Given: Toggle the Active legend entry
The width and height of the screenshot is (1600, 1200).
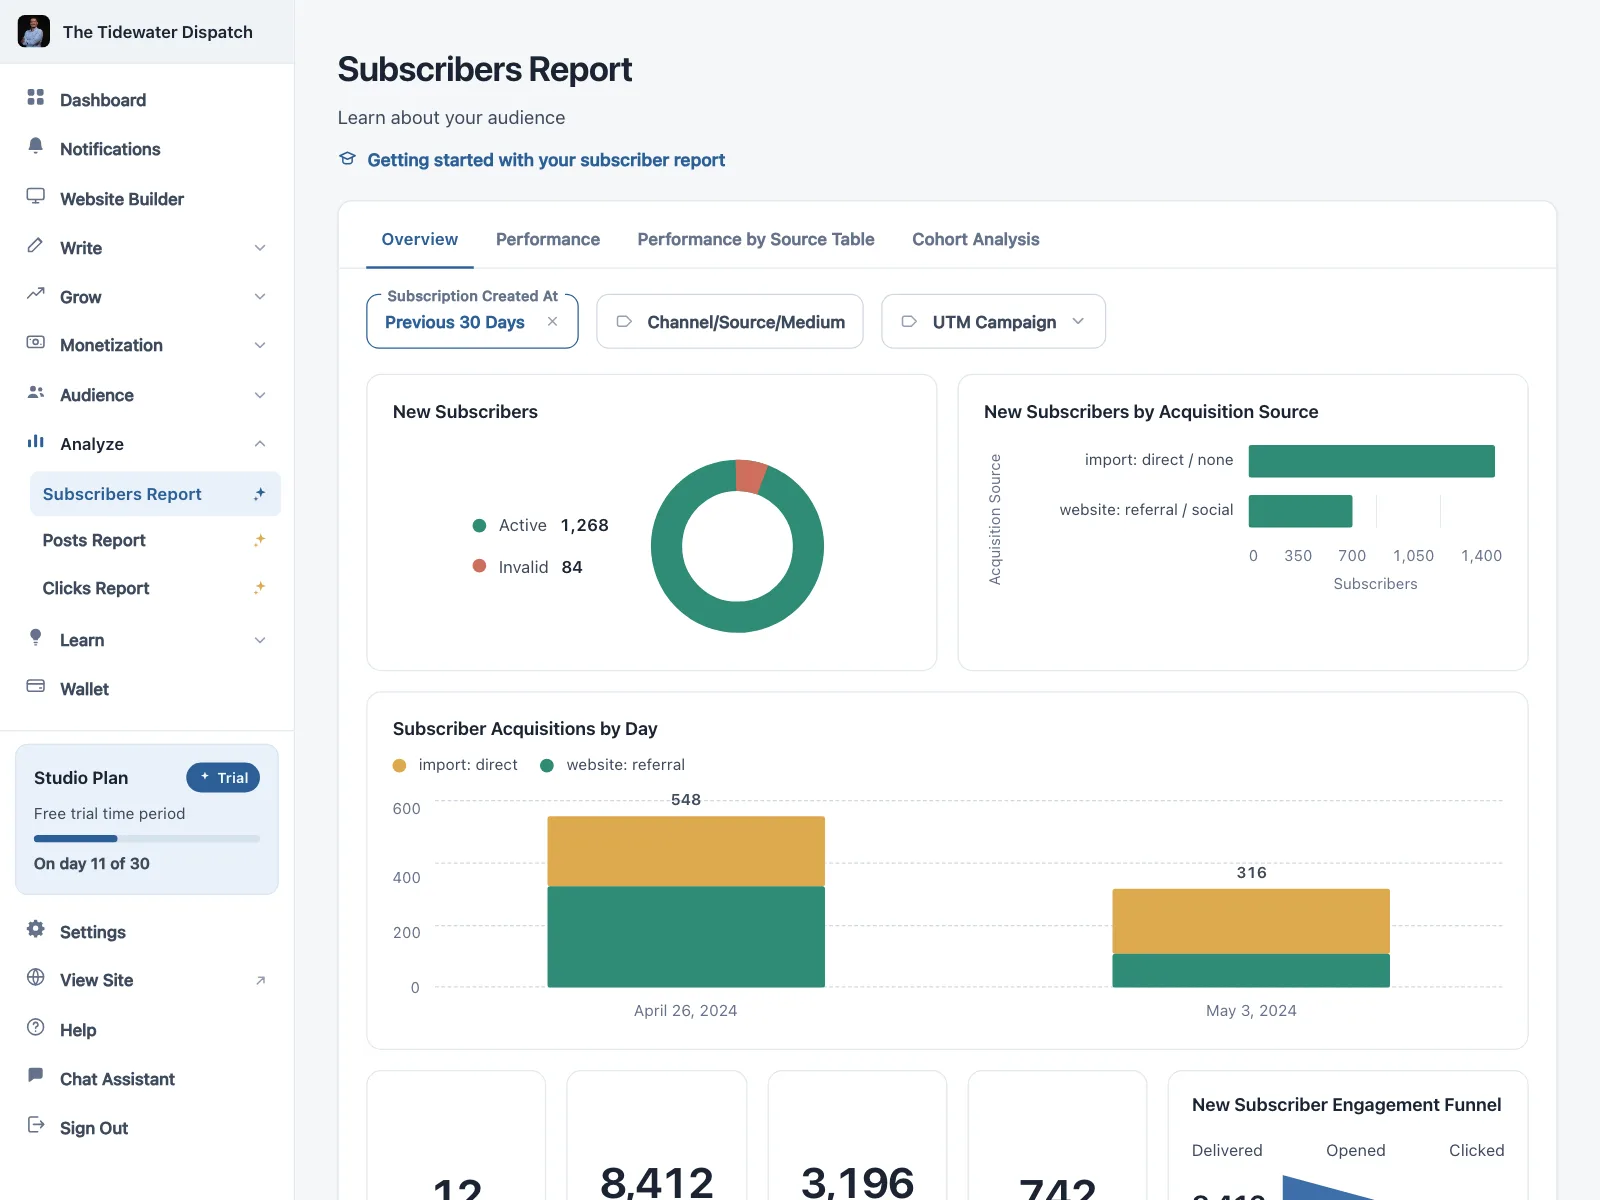Looking at the screenshot, I should tap(540, 526).
